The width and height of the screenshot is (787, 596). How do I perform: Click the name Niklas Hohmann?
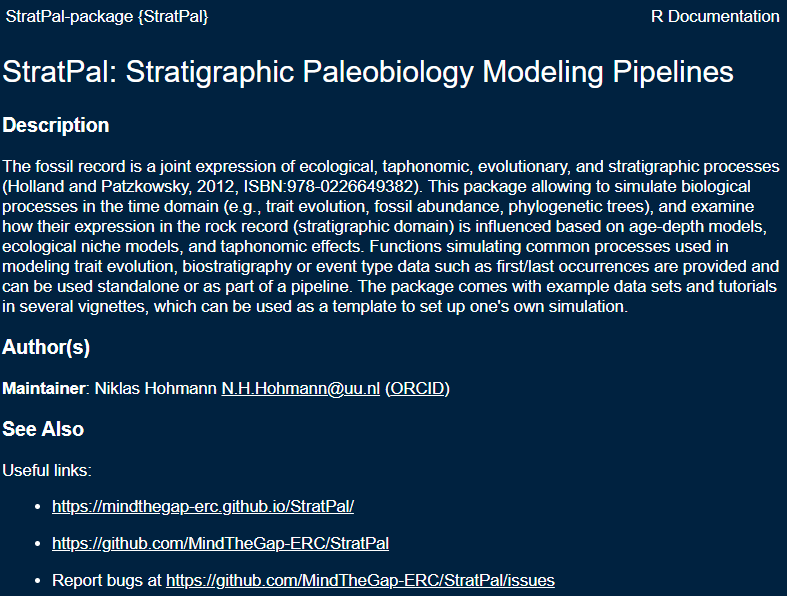155,388
